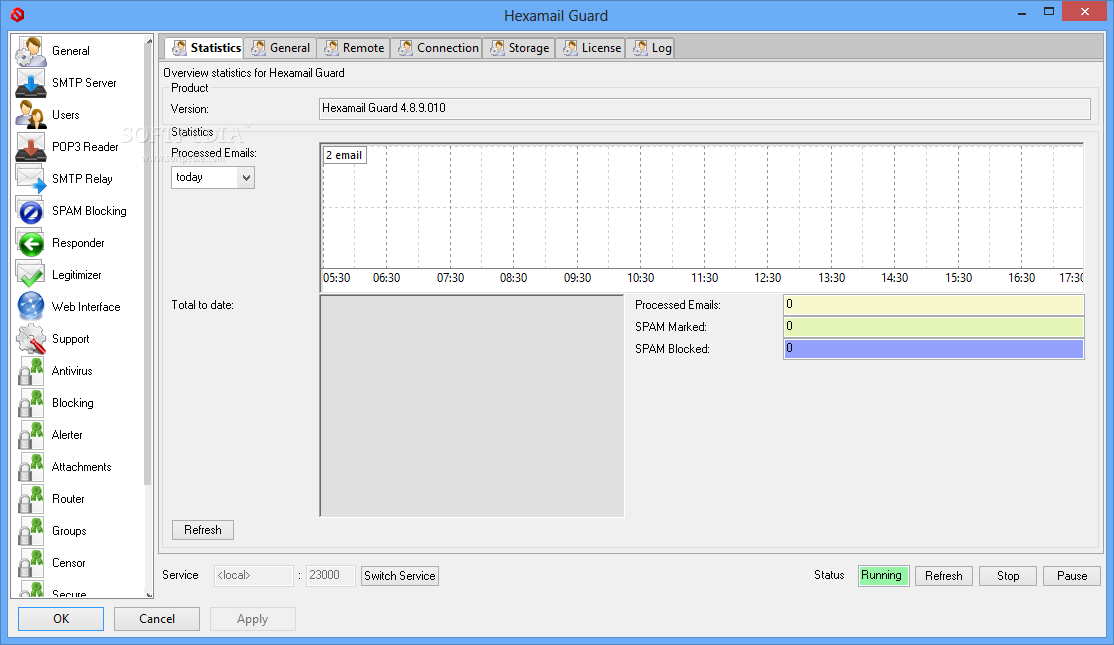Switch to the Remote tab label
Viewport: 1114px width, 645px height.
click(x=363, y=48)
